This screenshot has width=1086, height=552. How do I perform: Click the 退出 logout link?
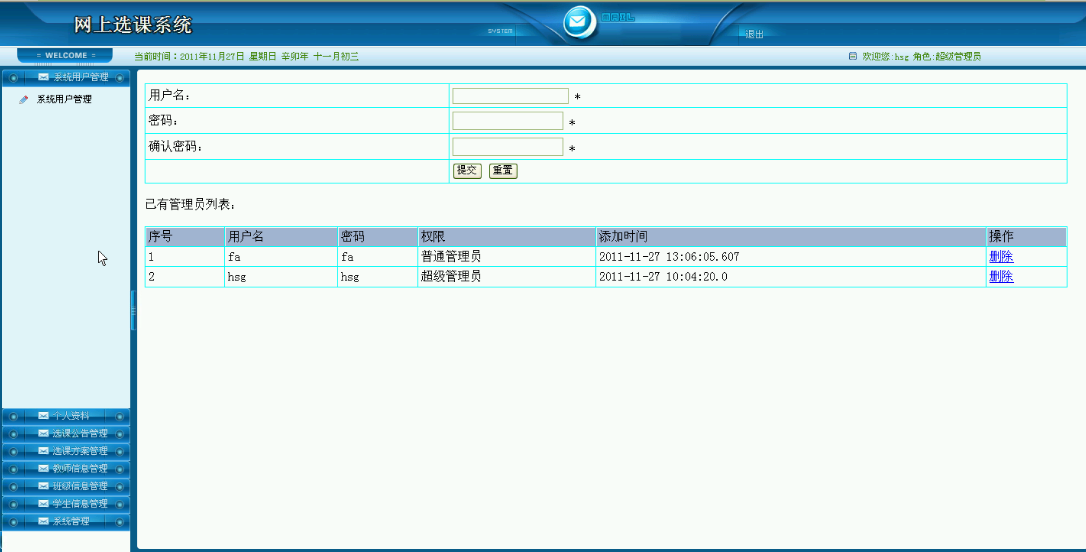[x=754, y=34]
